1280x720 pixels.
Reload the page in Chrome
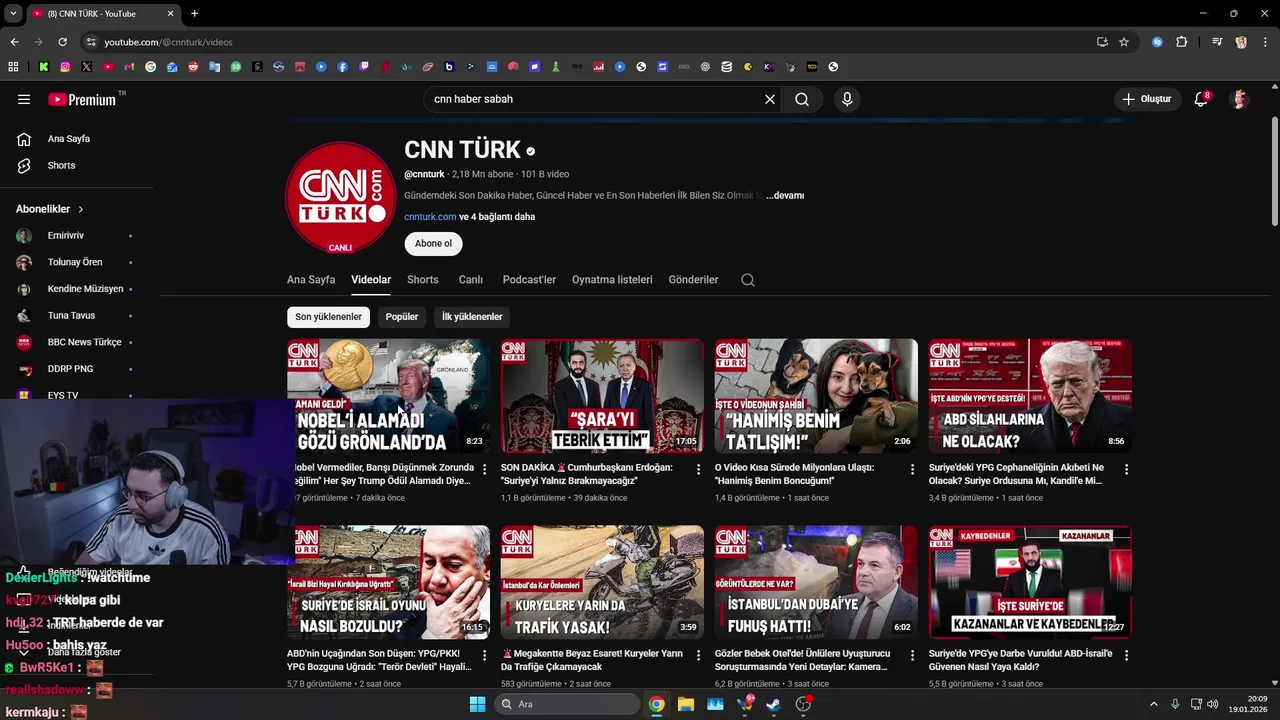point(62,42)
